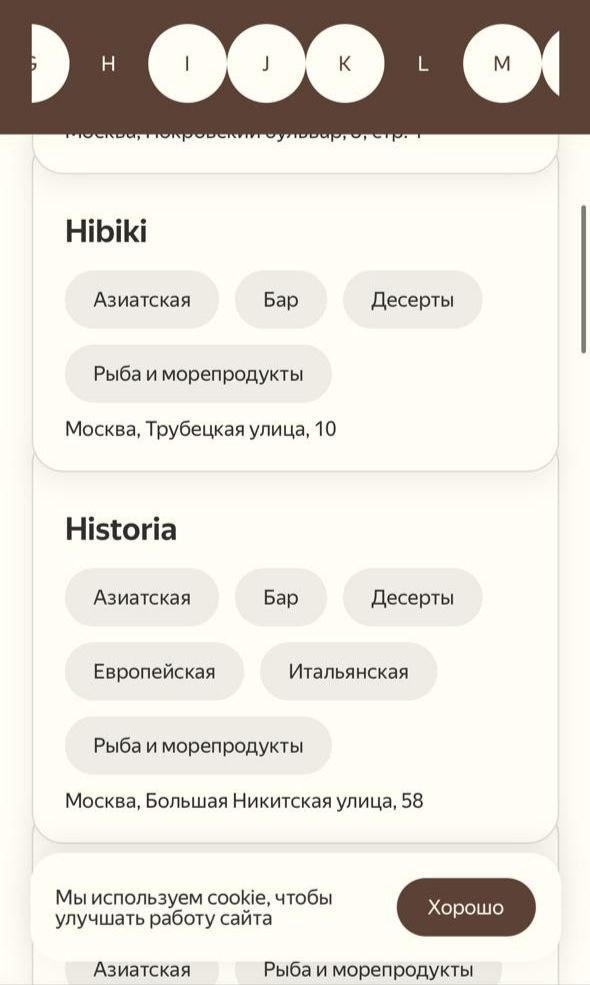Open the Hibiki address Трубецкая улица, 10
This screenshot has height=985, width=590.
201,428
